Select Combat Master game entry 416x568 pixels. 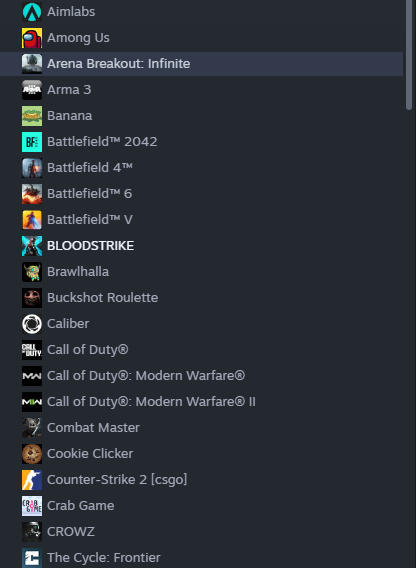[201, 428]
